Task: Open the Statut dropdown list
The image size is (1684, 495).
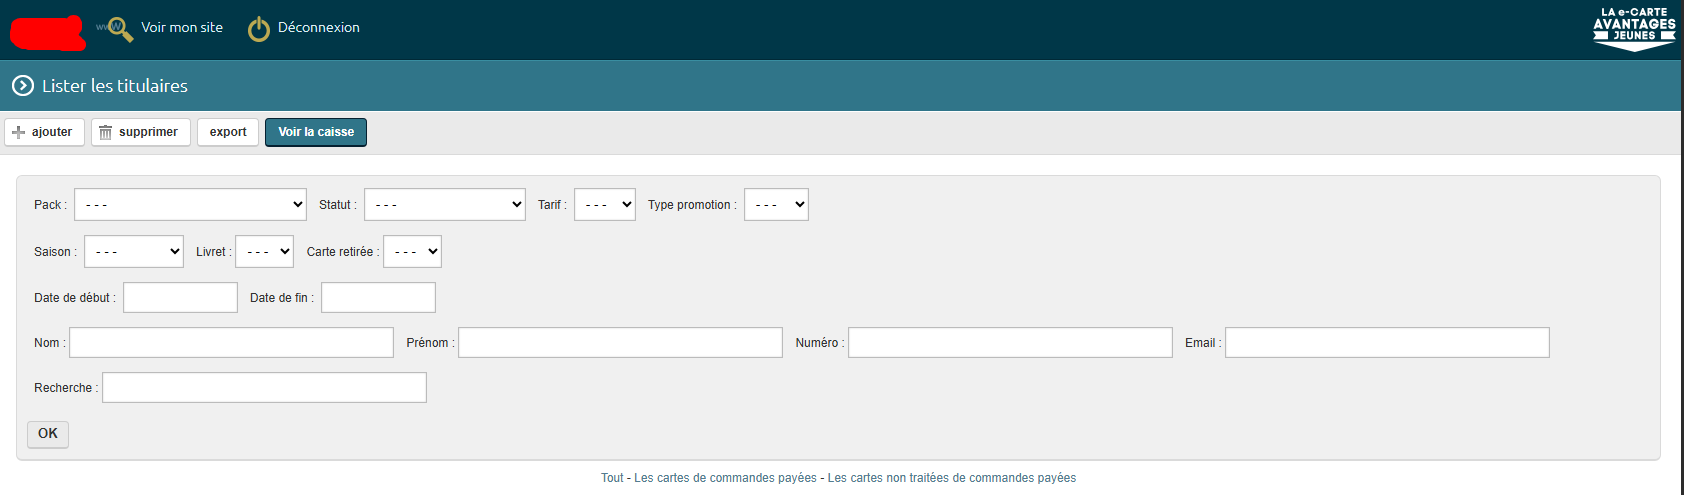Action: tap(444, 205)
